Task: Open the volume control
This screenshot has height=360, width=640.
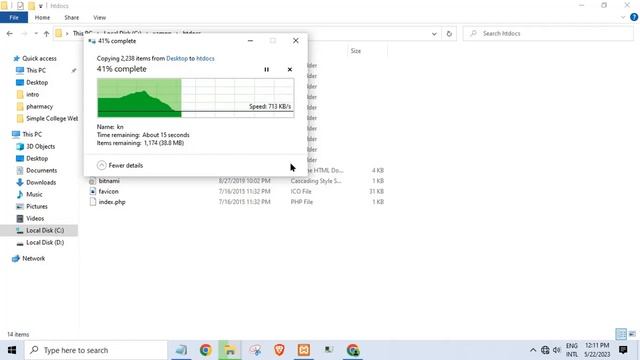Action: [557, 350]
